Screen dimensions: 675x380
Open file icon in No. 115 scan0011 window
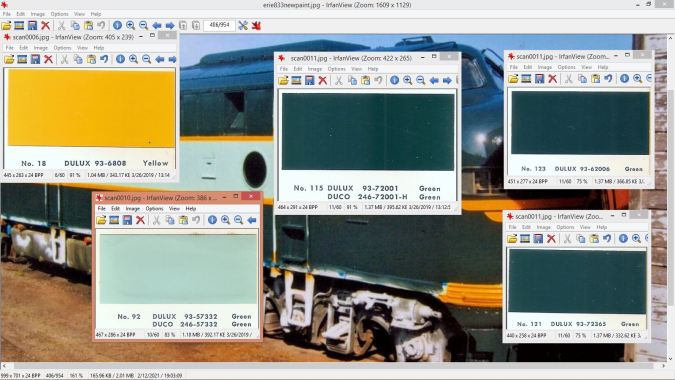pos(283,80)
